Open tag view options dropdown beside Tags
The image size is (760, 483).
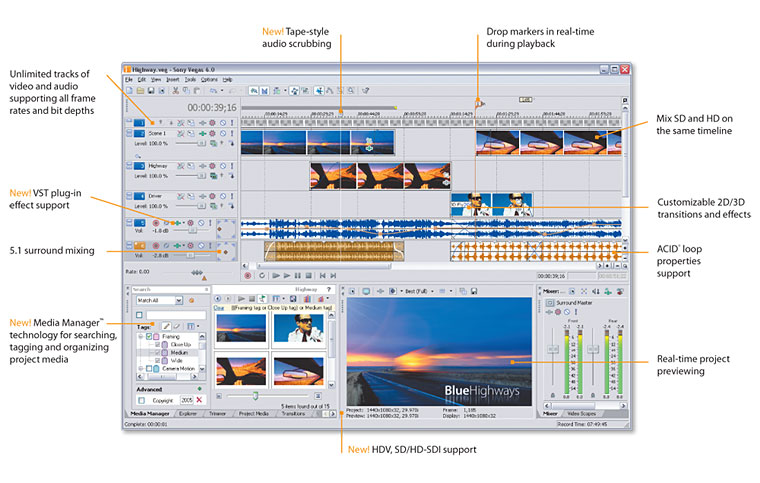click(x=198, y=327)
